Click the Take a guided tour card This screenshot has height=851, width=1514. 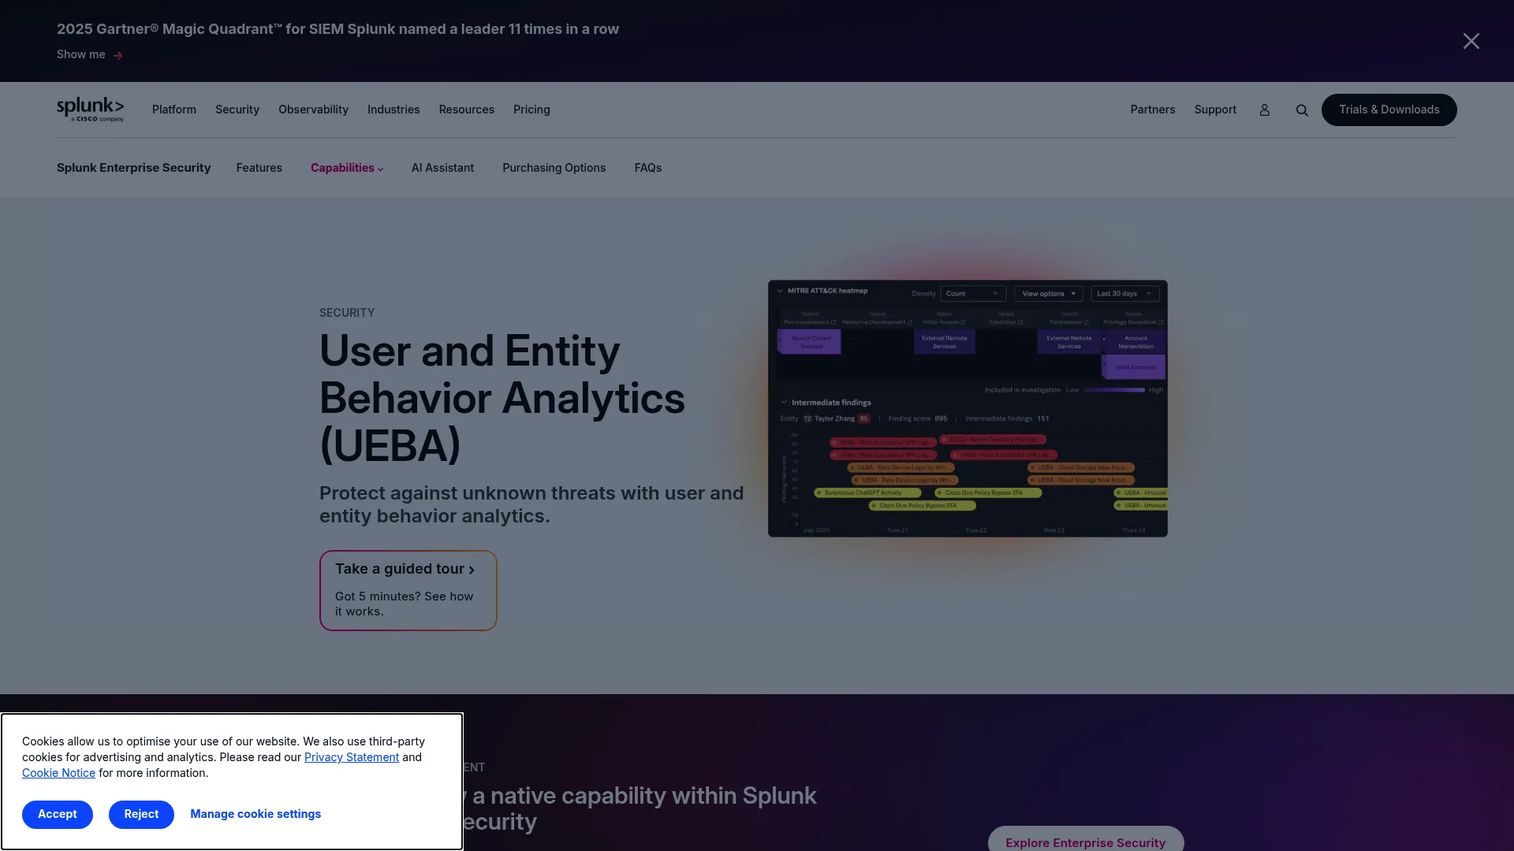[x=408, y=590]
